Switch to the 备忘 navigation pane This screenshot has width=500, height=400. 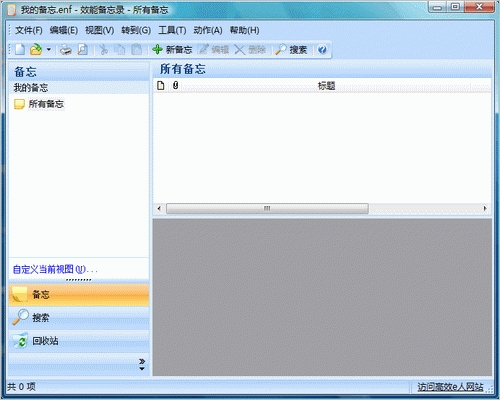pos(79,295)
